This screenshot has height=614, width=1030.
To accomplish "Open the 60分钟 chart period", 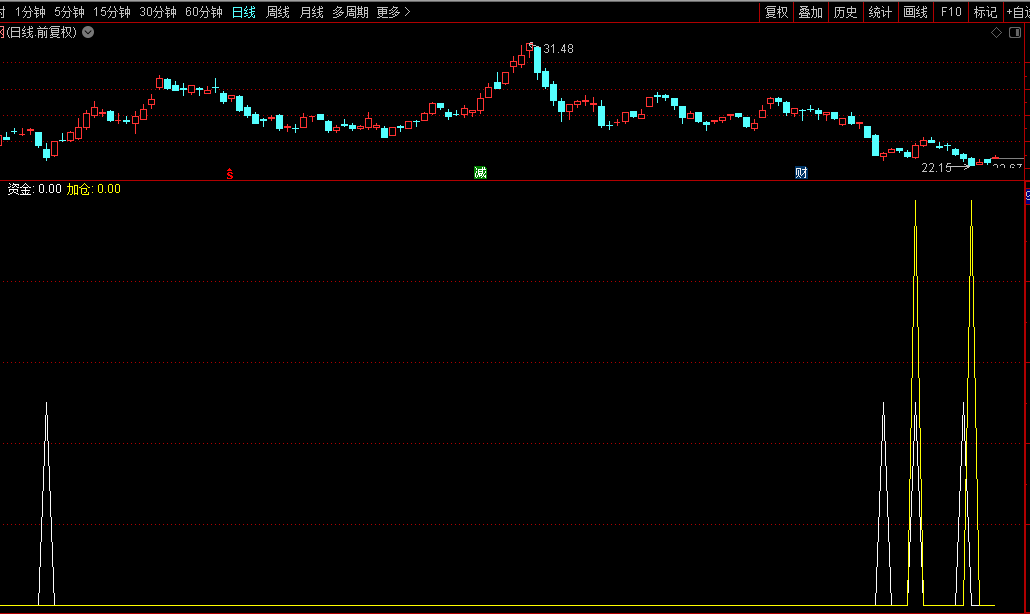I will [x=204, y=12].
